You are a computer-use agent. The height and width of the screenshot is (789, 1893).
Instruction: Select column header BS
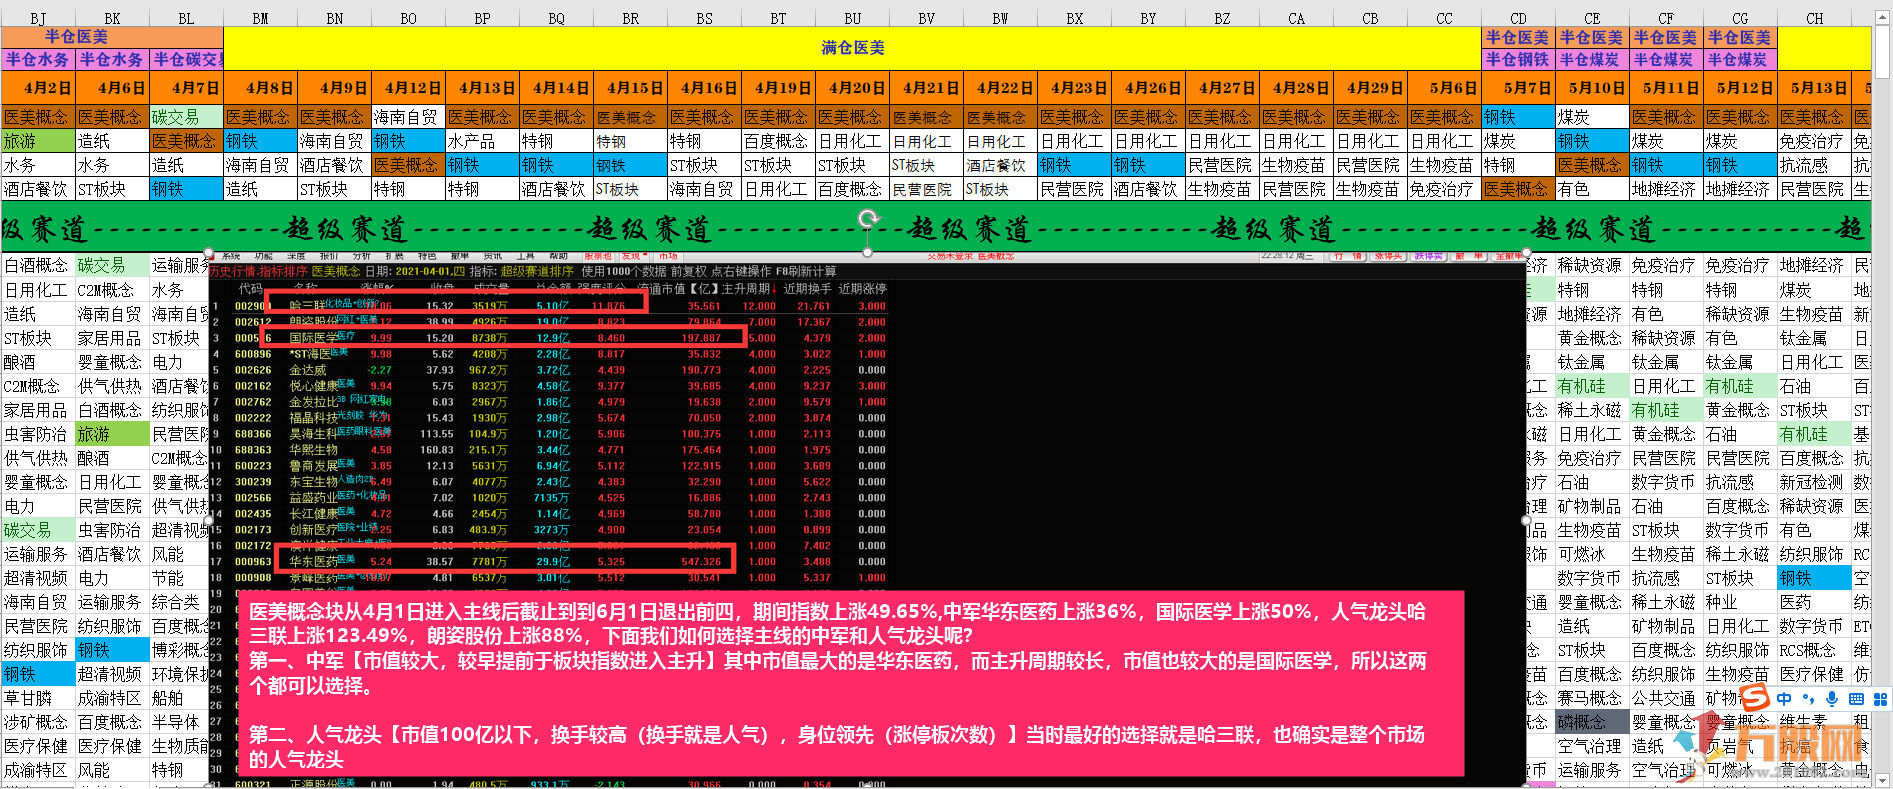(x=704, y=18)
